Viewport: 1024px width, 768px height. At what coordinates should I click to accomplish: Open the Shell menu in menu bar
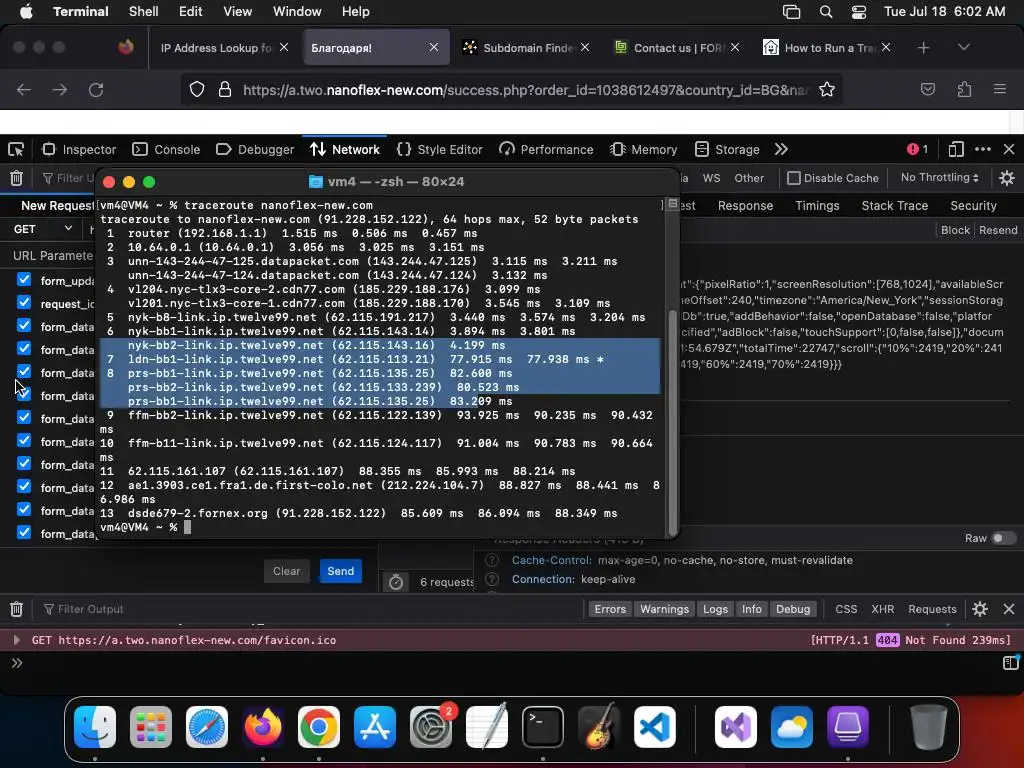[x=143, y=12]
